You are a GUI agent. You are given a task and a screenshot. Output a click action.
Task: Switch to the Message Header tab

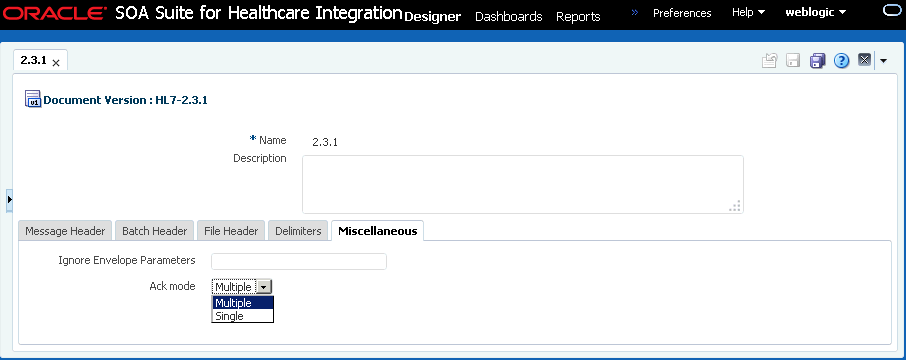coord(65,231)
